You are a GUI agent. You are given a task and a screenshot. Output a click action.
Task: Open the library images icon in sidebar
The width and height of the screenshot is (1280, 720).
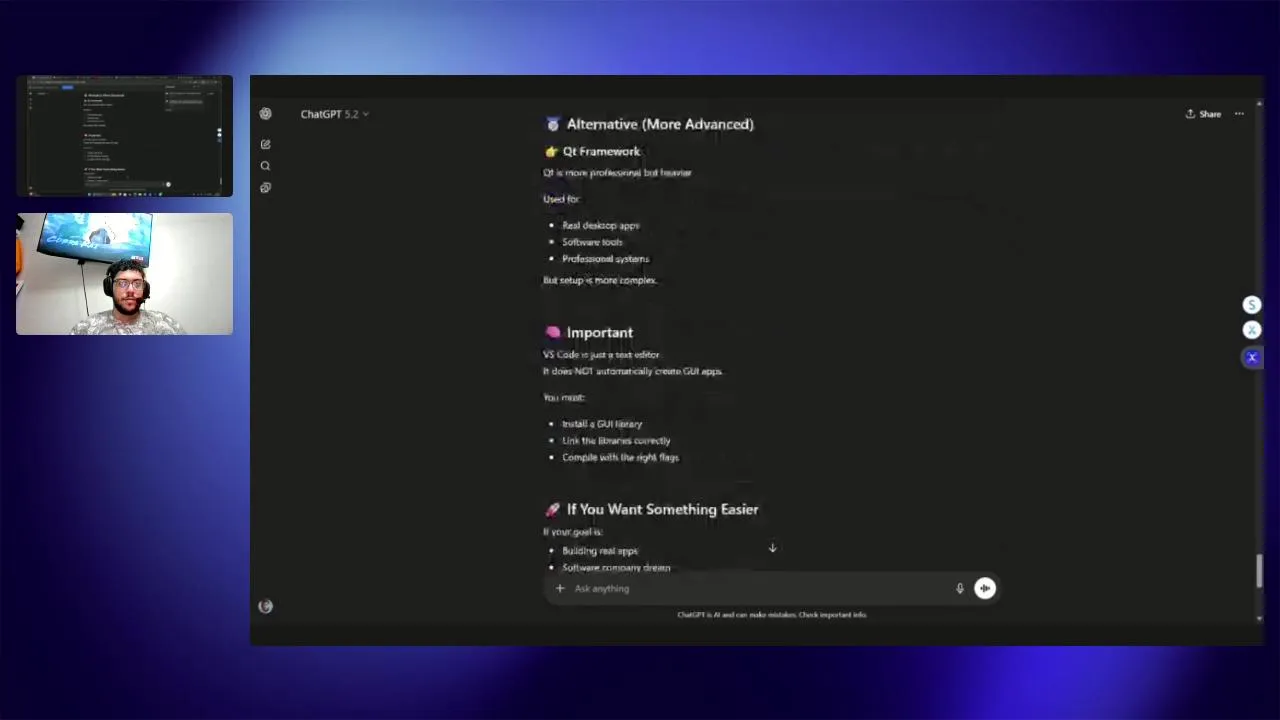[265, 188]
